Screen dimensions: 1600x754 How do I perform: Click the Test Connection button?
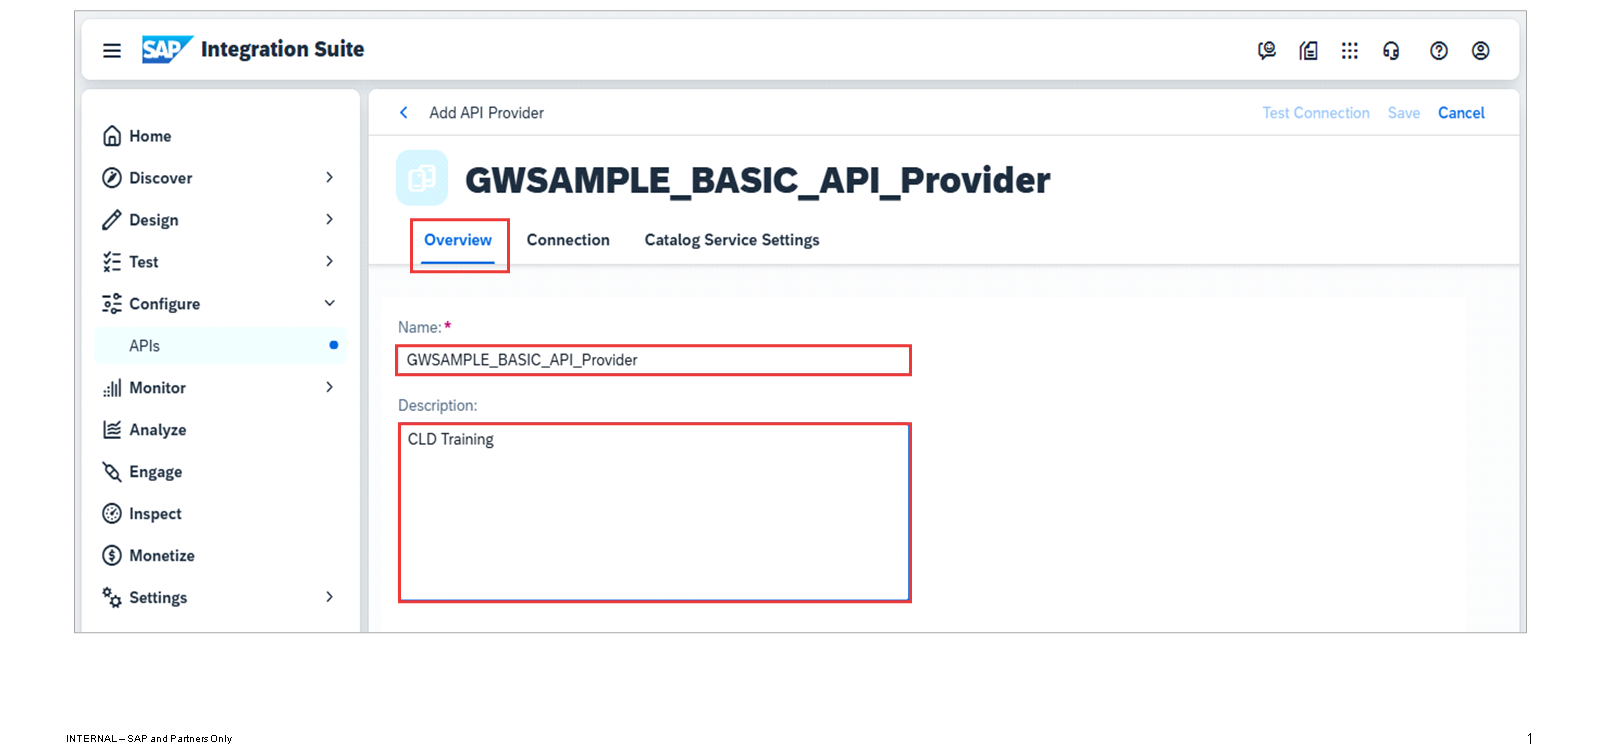[x=1316, y=113]
